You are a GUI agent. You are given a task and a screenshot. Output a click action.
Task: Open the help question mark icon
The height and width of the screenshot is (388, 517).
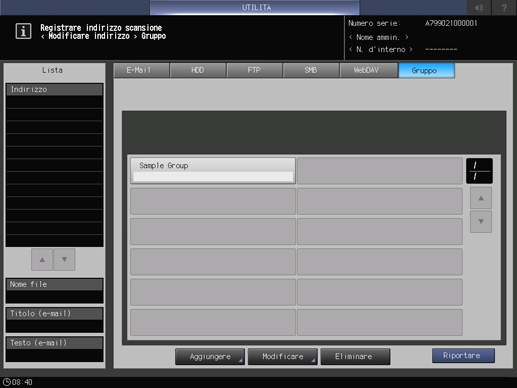504,7
